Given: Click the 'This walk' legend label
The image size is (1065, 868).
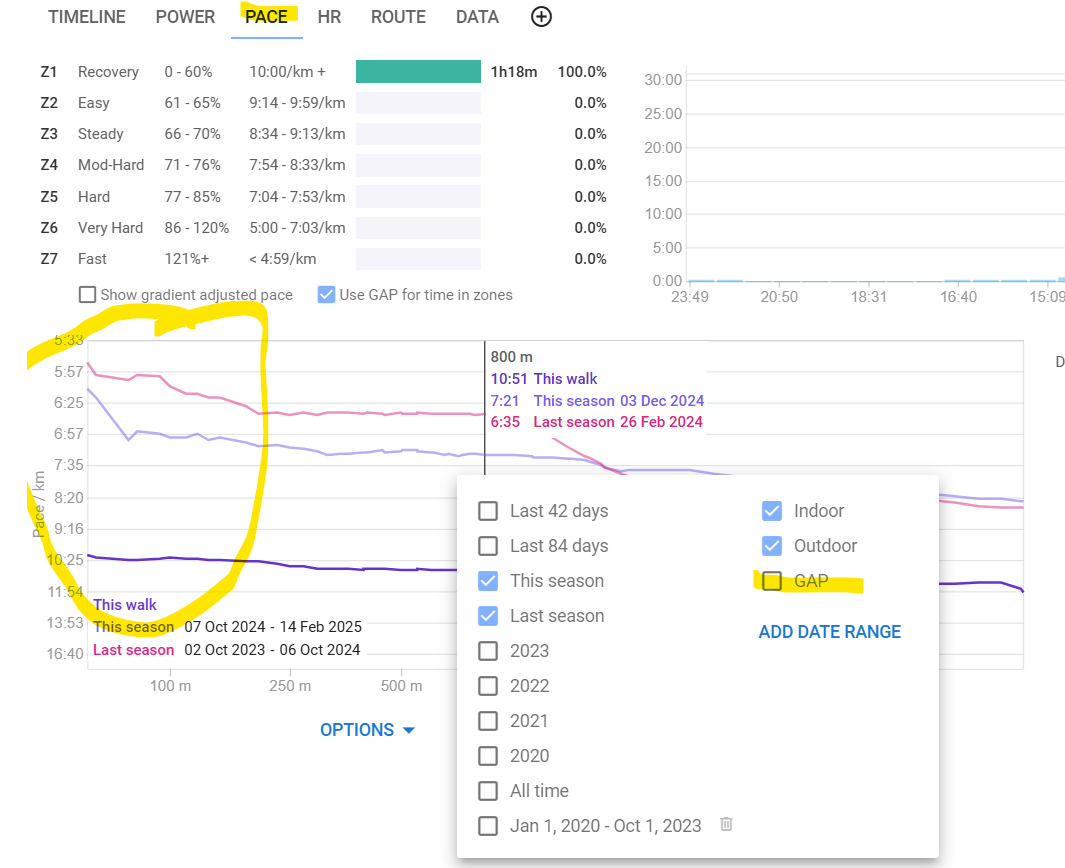Looking at the screenshot, I should click(x=125, y=604).
